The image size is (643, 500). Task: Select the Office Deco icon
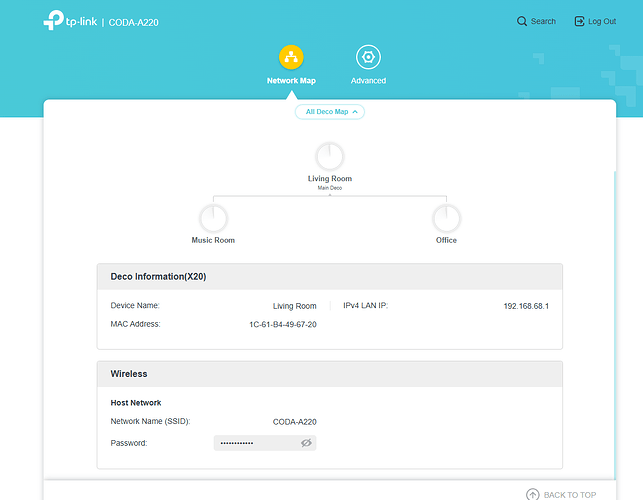pos(446,218)
